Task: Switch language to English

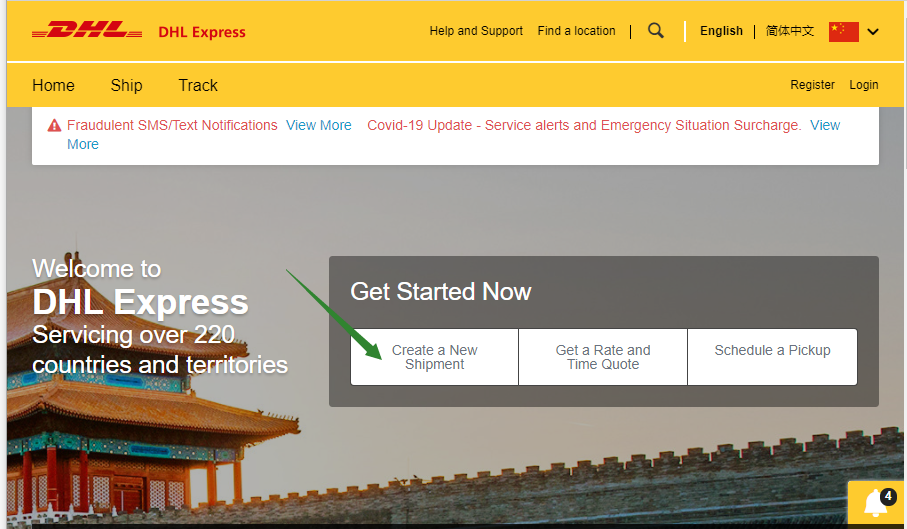Action: 721,31
